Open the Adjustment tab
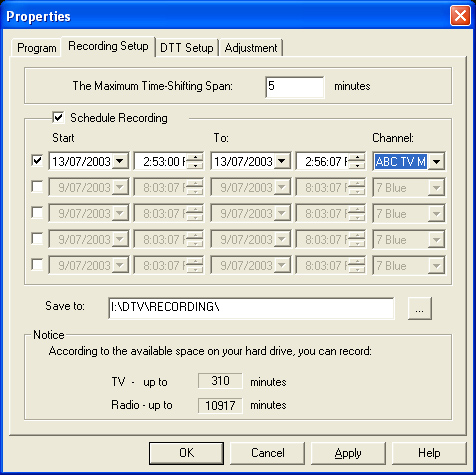 pyautogui.click(x=251, y=48)
